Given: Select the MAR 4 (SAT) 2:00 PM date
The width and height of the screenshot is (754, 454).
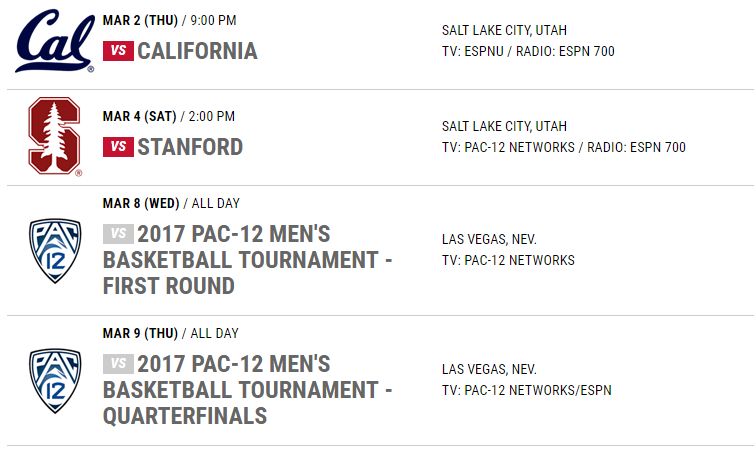Looking at the screenshot, I should click(169, 116).
